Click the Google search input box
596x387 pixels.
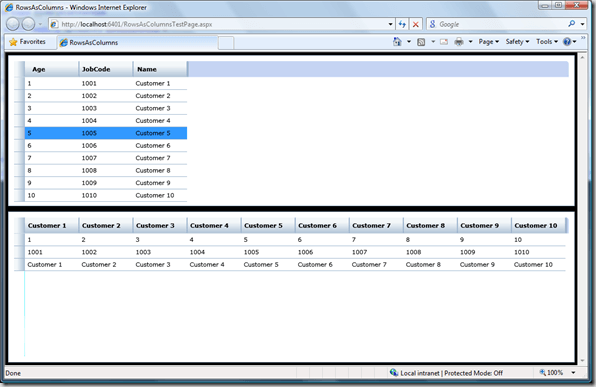[501, 24]
